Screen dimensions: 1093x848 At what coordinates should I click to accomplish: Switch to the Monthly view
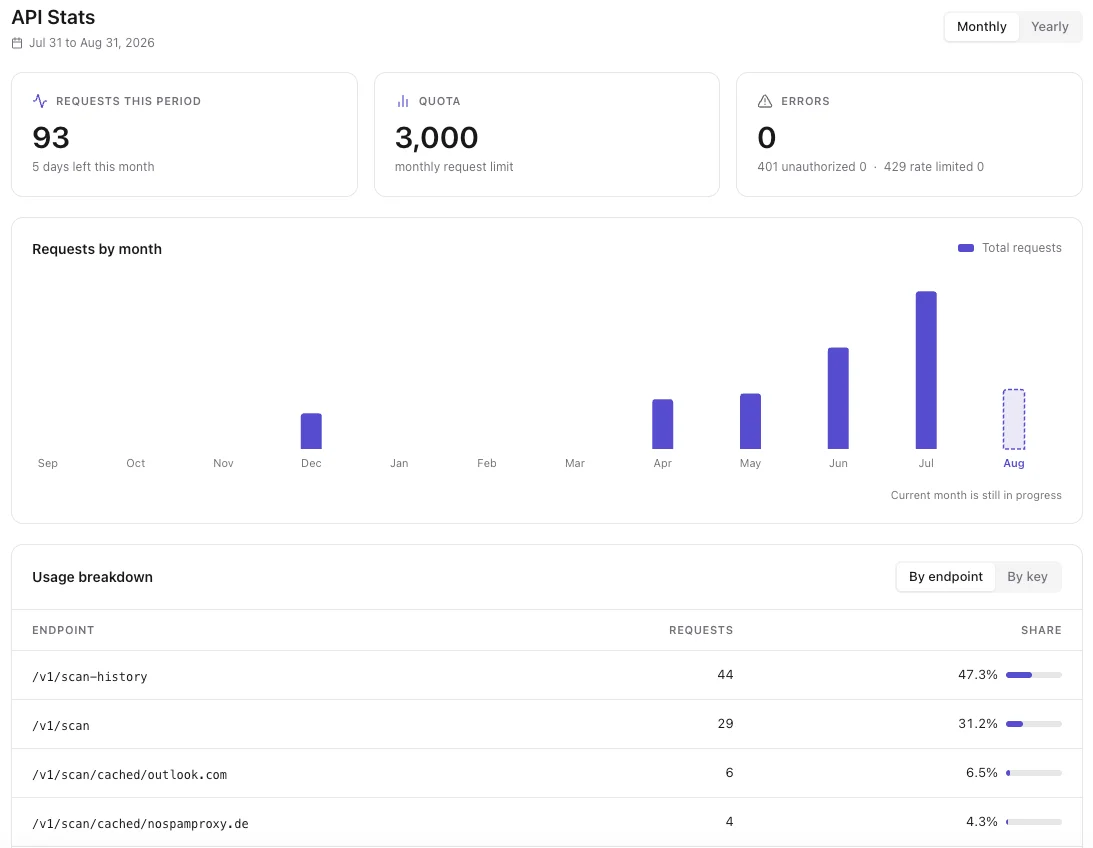point(981,26)
